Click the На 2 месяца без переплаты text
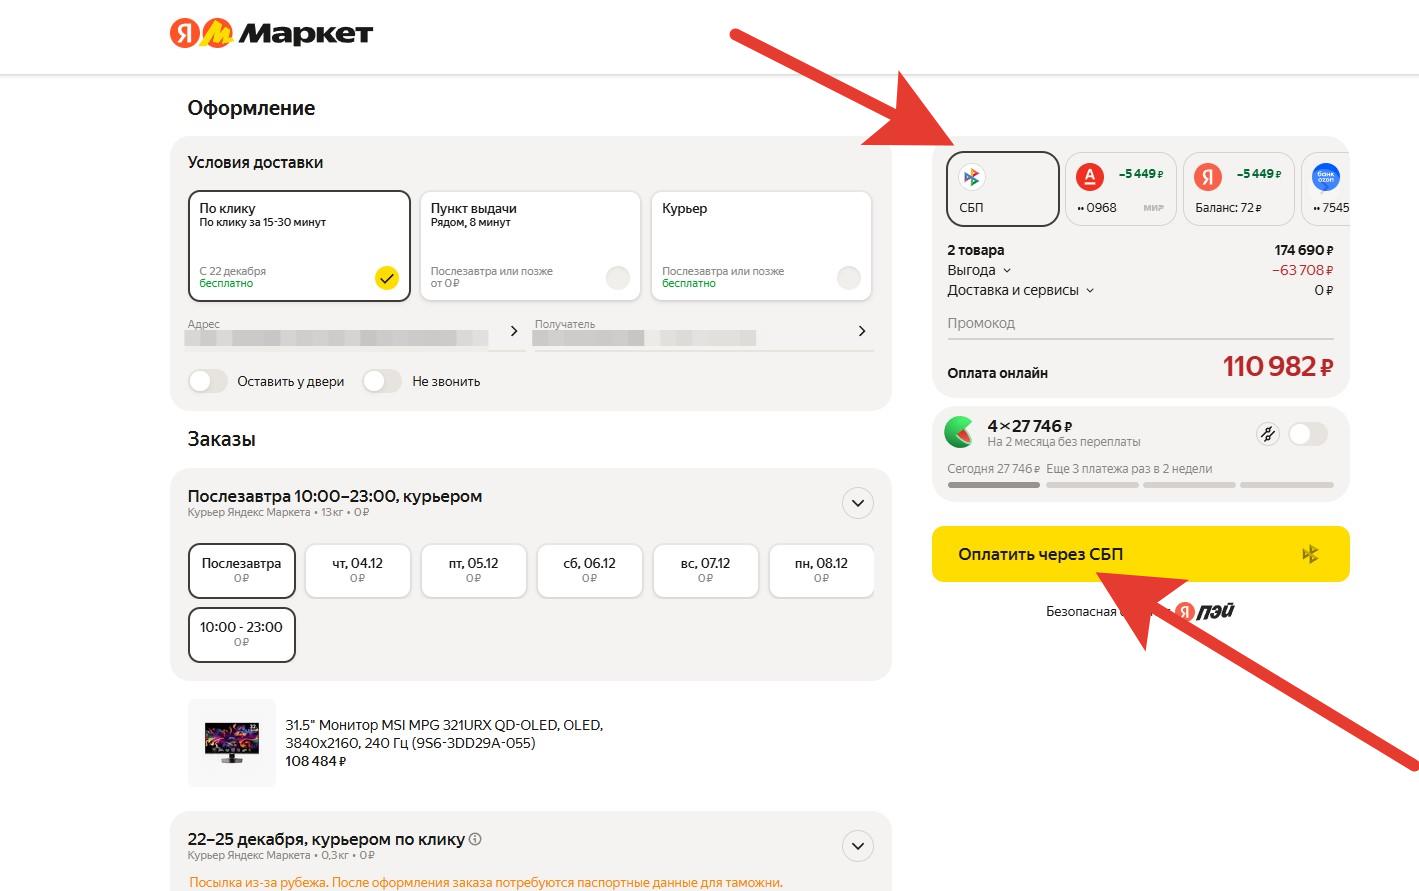Viewport: 1419px width, 891px height. point(1064,442)
